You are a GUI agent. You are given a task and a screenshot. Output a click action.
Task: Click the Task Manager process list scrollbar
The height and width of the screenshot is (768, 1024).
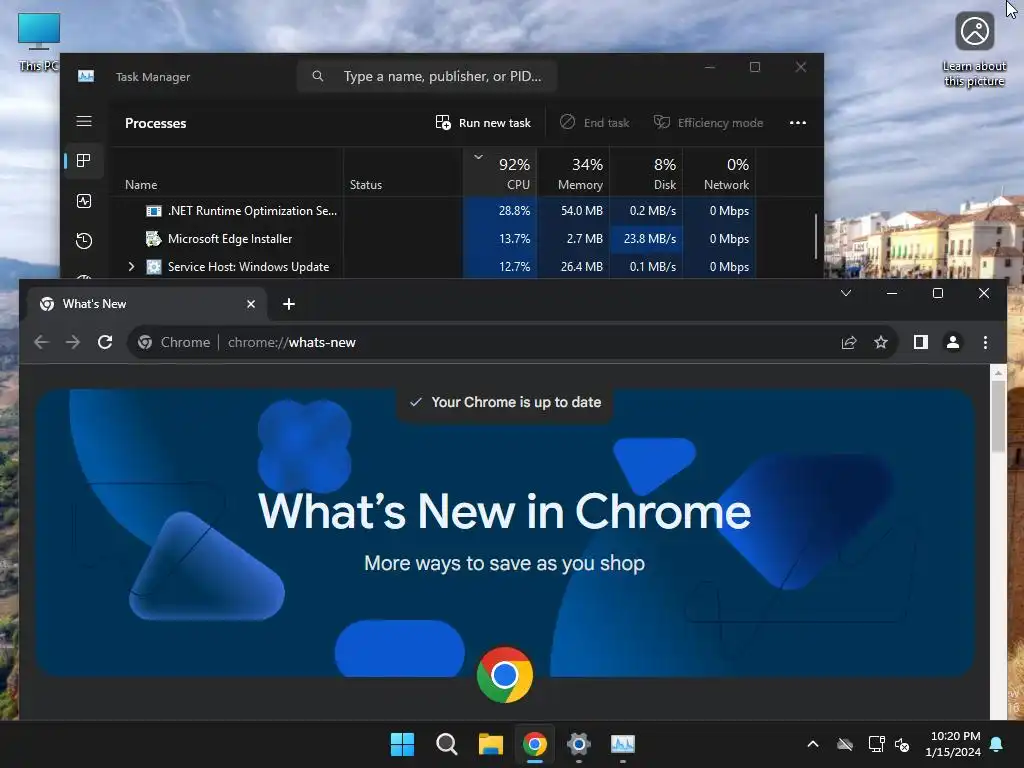pos(816,236)
